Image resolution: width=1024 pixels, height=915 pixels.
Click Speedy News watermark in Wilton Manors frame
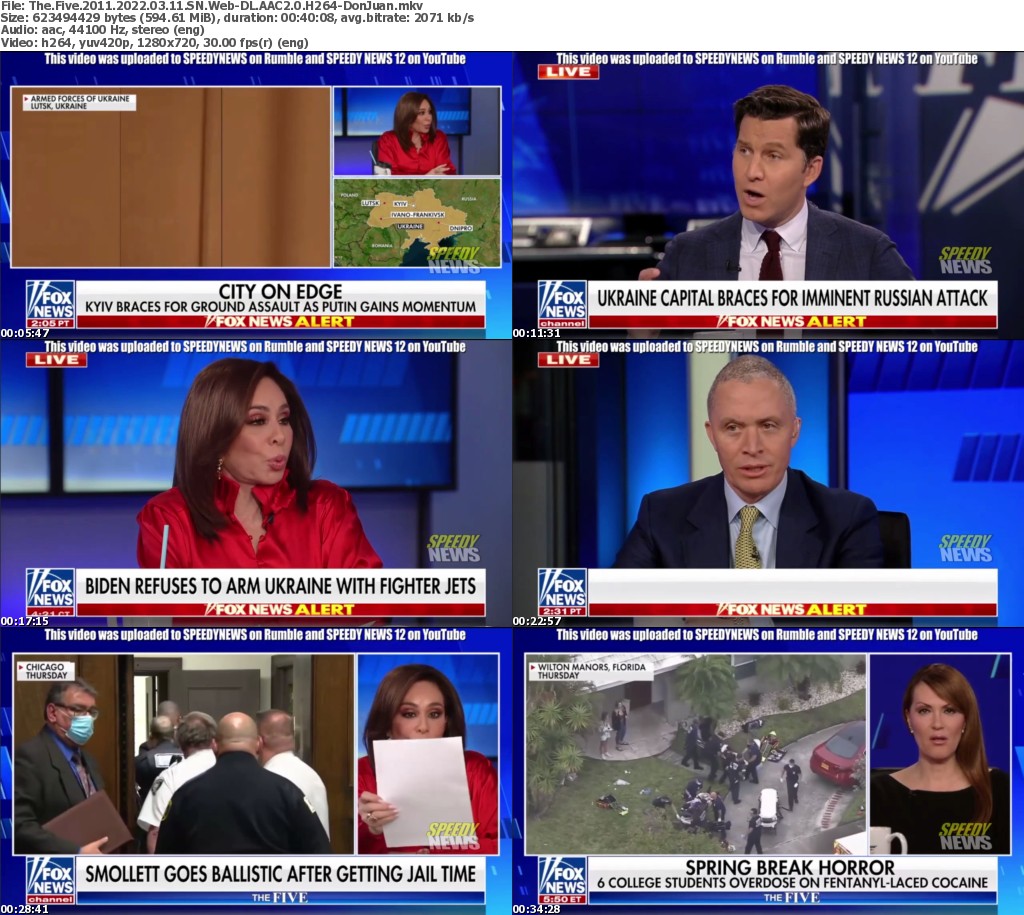(x=965, y=836)
